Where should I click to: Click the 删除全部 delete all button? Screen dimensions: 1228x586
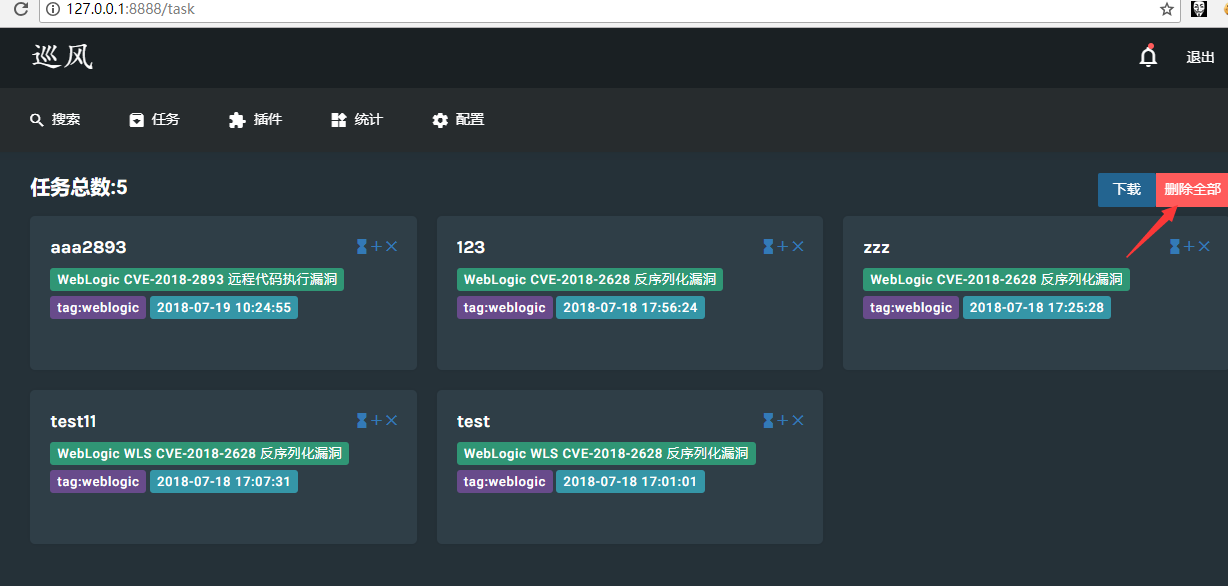[x=1192, y=190]
